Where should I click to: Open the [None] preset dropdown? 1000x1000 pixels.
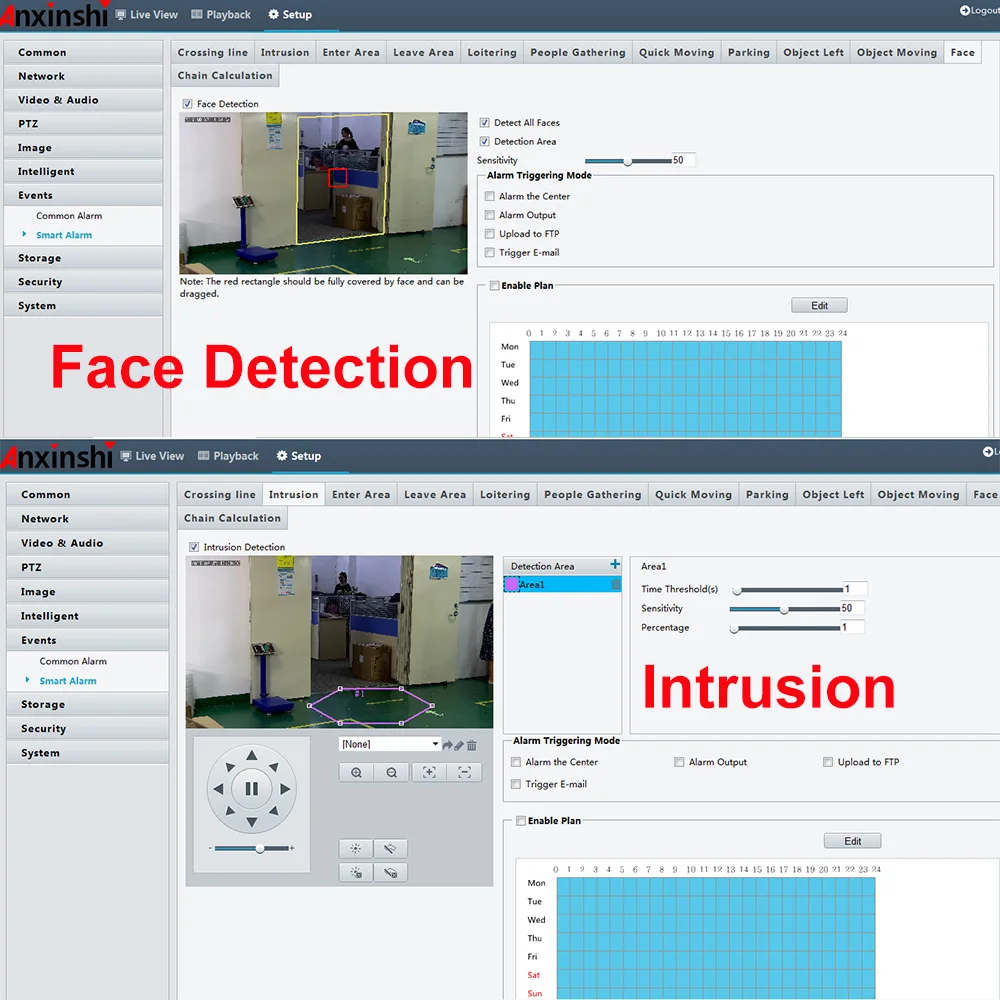[x=390, y=744]
